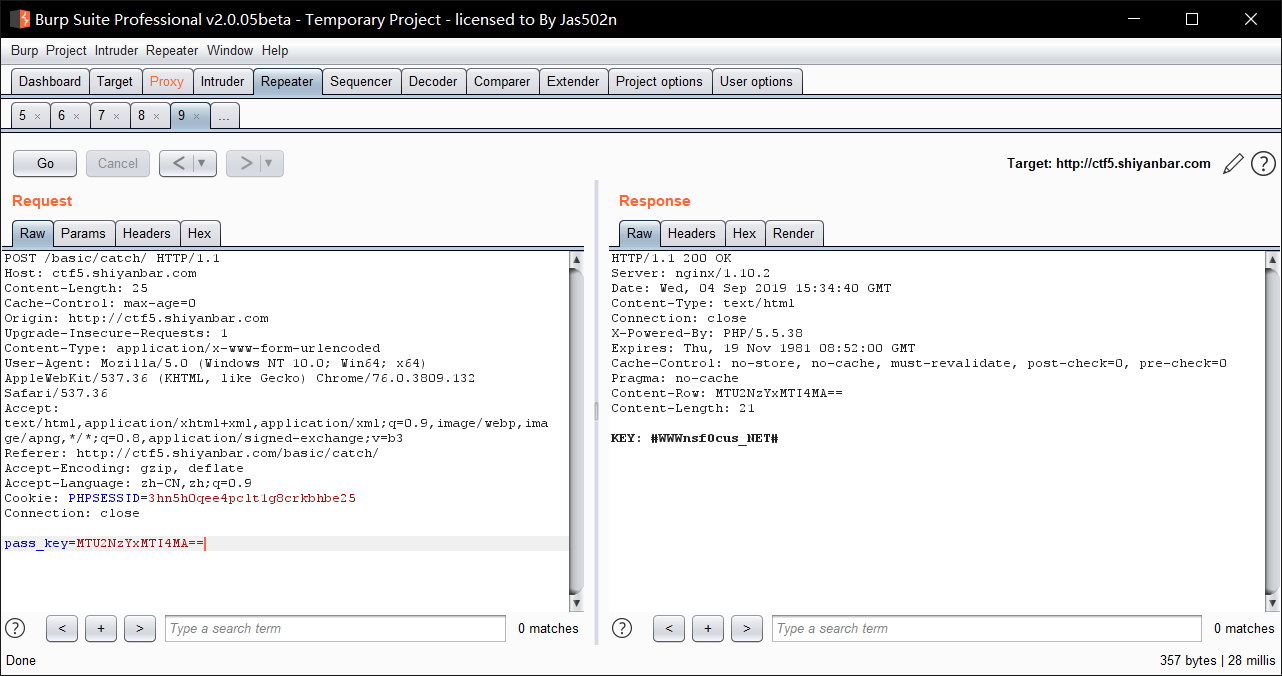This screenshot has height=676, width=1282.
Task: Switch to the Decoder tab
Action: click(x=433, y=82)
